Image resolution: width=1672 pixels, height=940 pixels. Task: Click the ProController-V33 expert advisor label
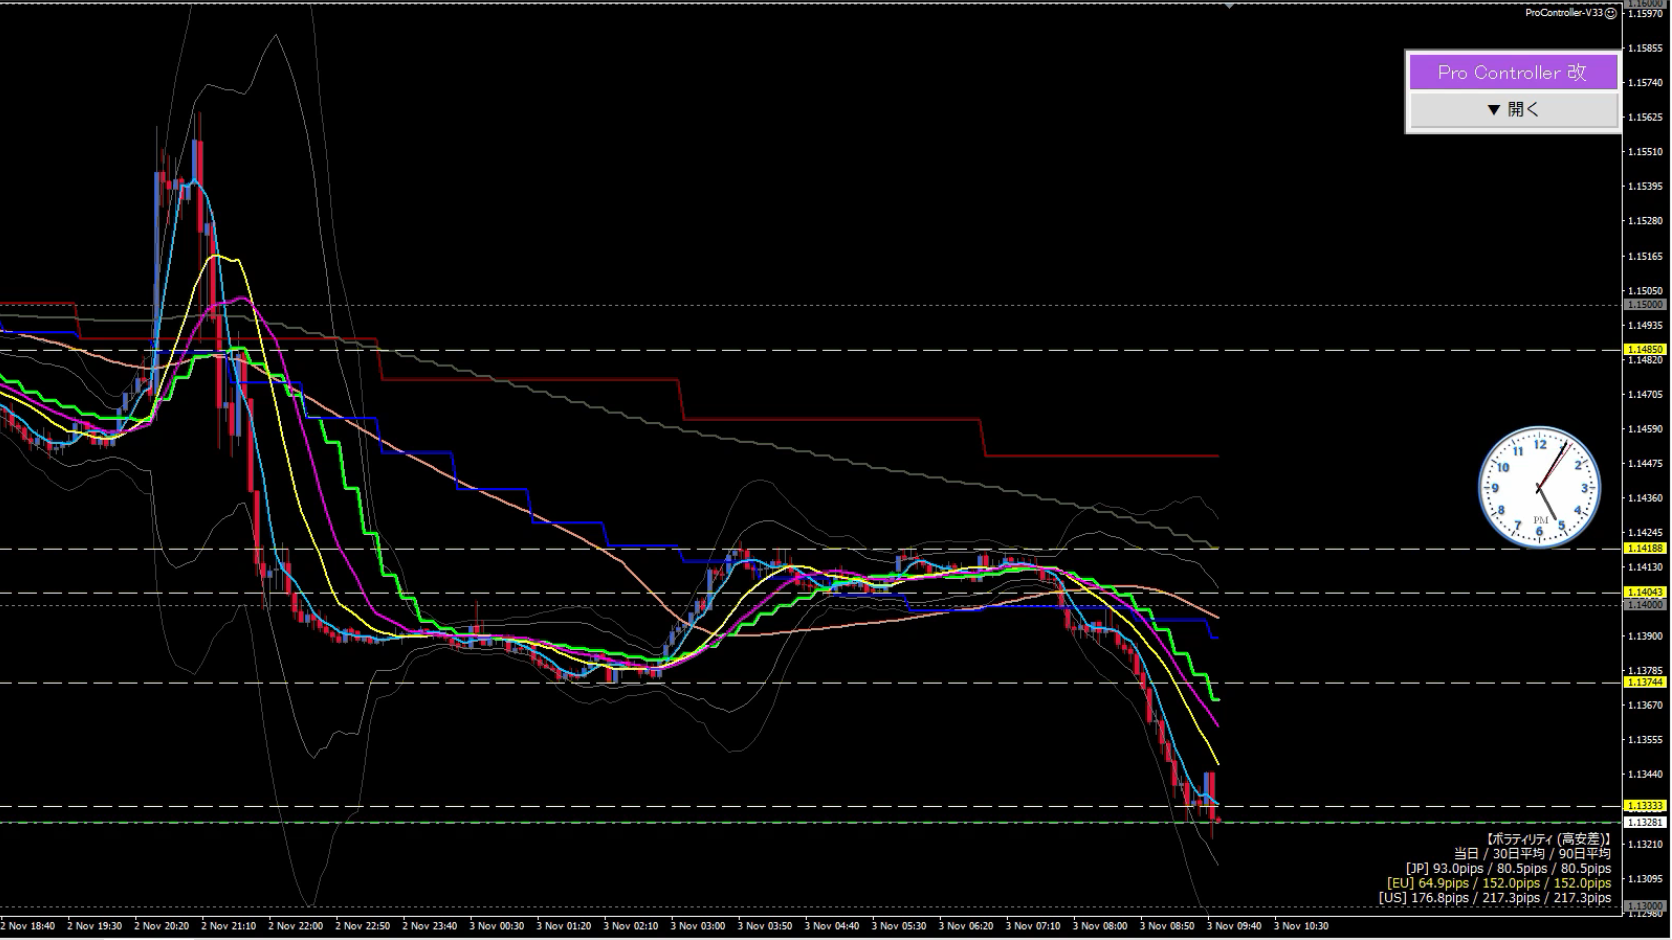[1564, 13]
